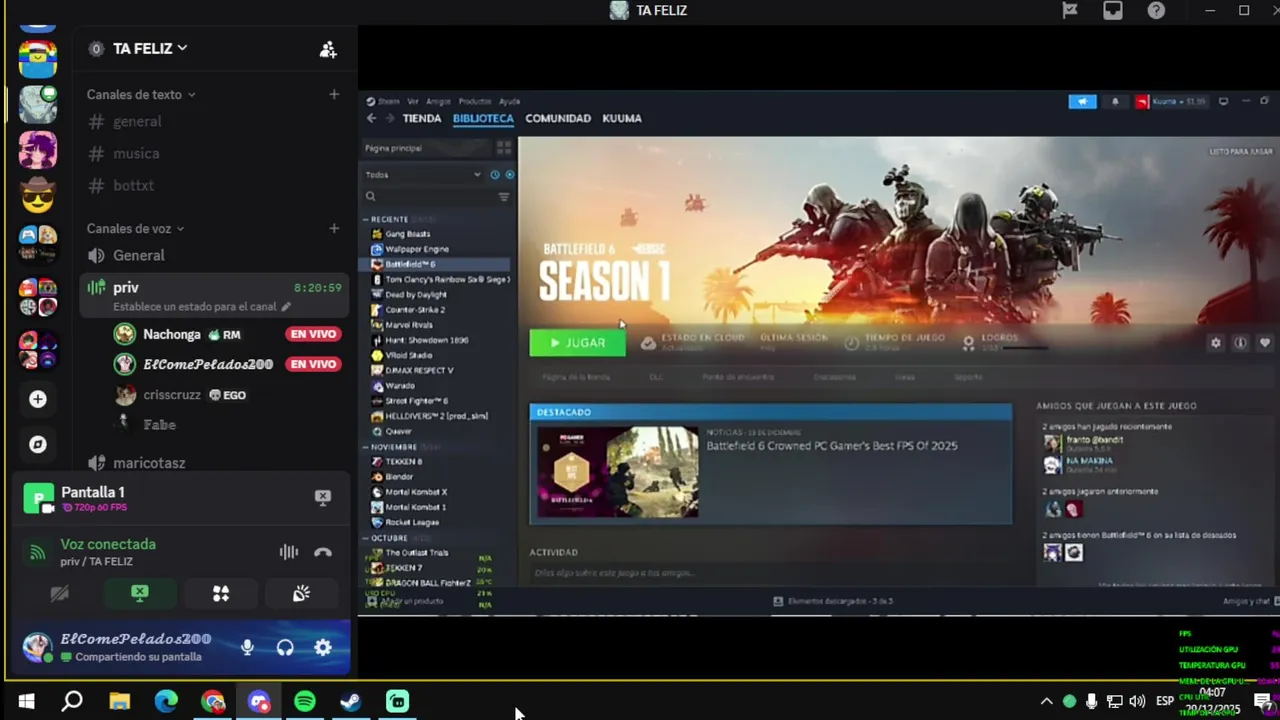Open Steam library Página principal
The image size is (1280, 720).
click(393, 148)
